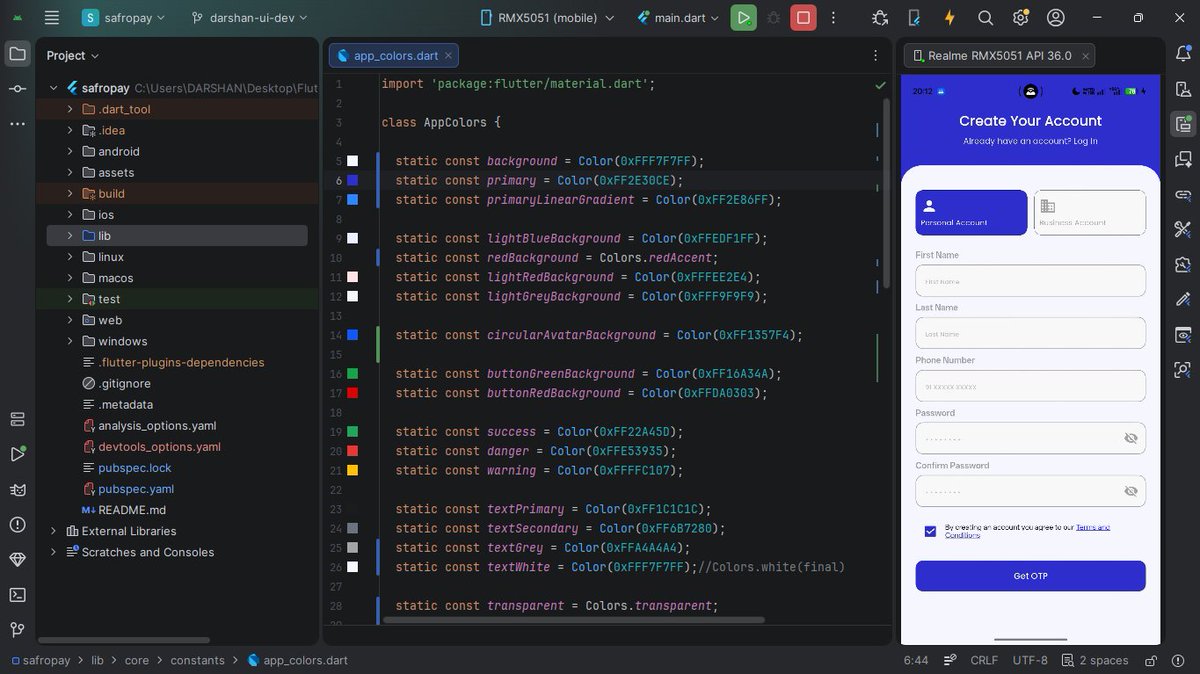Open the Logcat cat icon tool window
Viewport: 1200px width, 674px height.
pyautogui.click(x=17, y=489)
